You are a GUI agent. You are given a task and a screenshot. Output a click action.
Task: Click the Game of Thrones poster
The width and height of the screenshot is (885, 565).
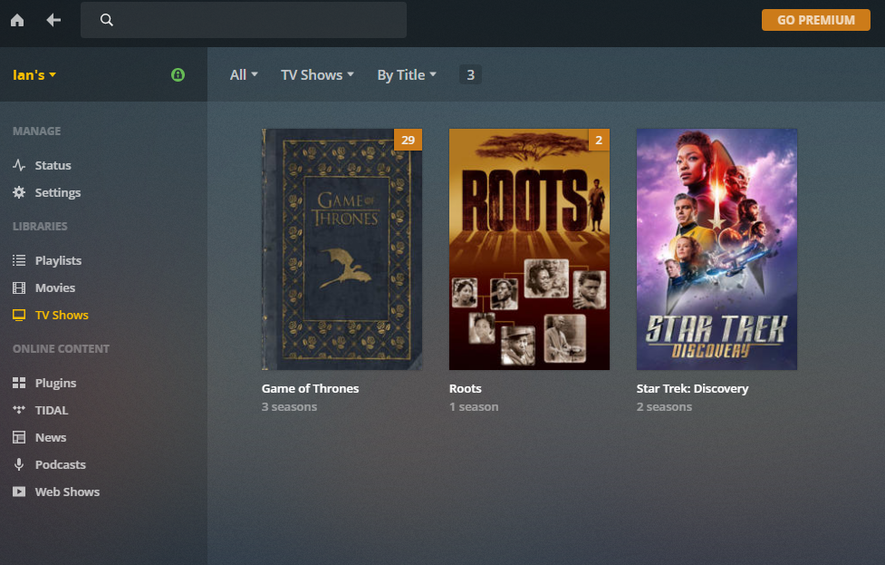point(342,249)
